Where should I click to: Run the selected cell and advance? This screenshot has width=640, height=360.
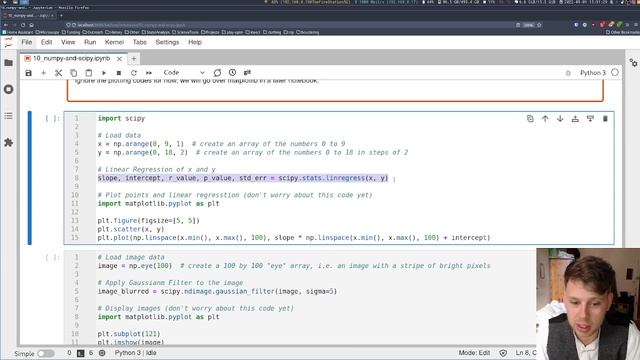click(x=104, y=73)
